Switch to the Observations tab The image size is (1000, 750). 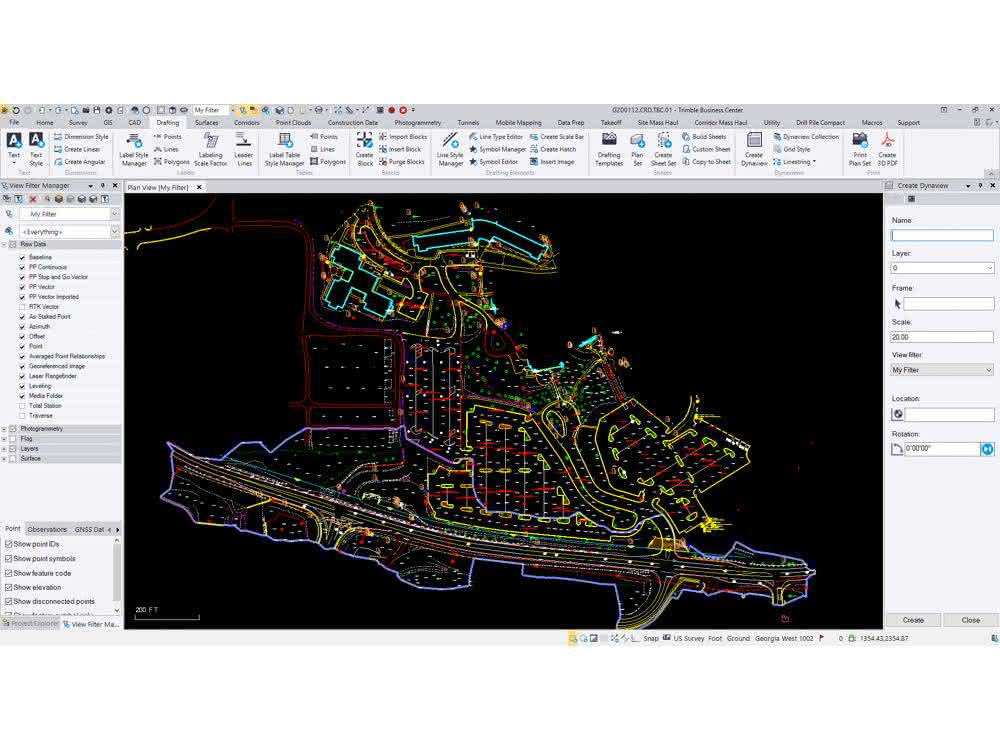(47, 529)
